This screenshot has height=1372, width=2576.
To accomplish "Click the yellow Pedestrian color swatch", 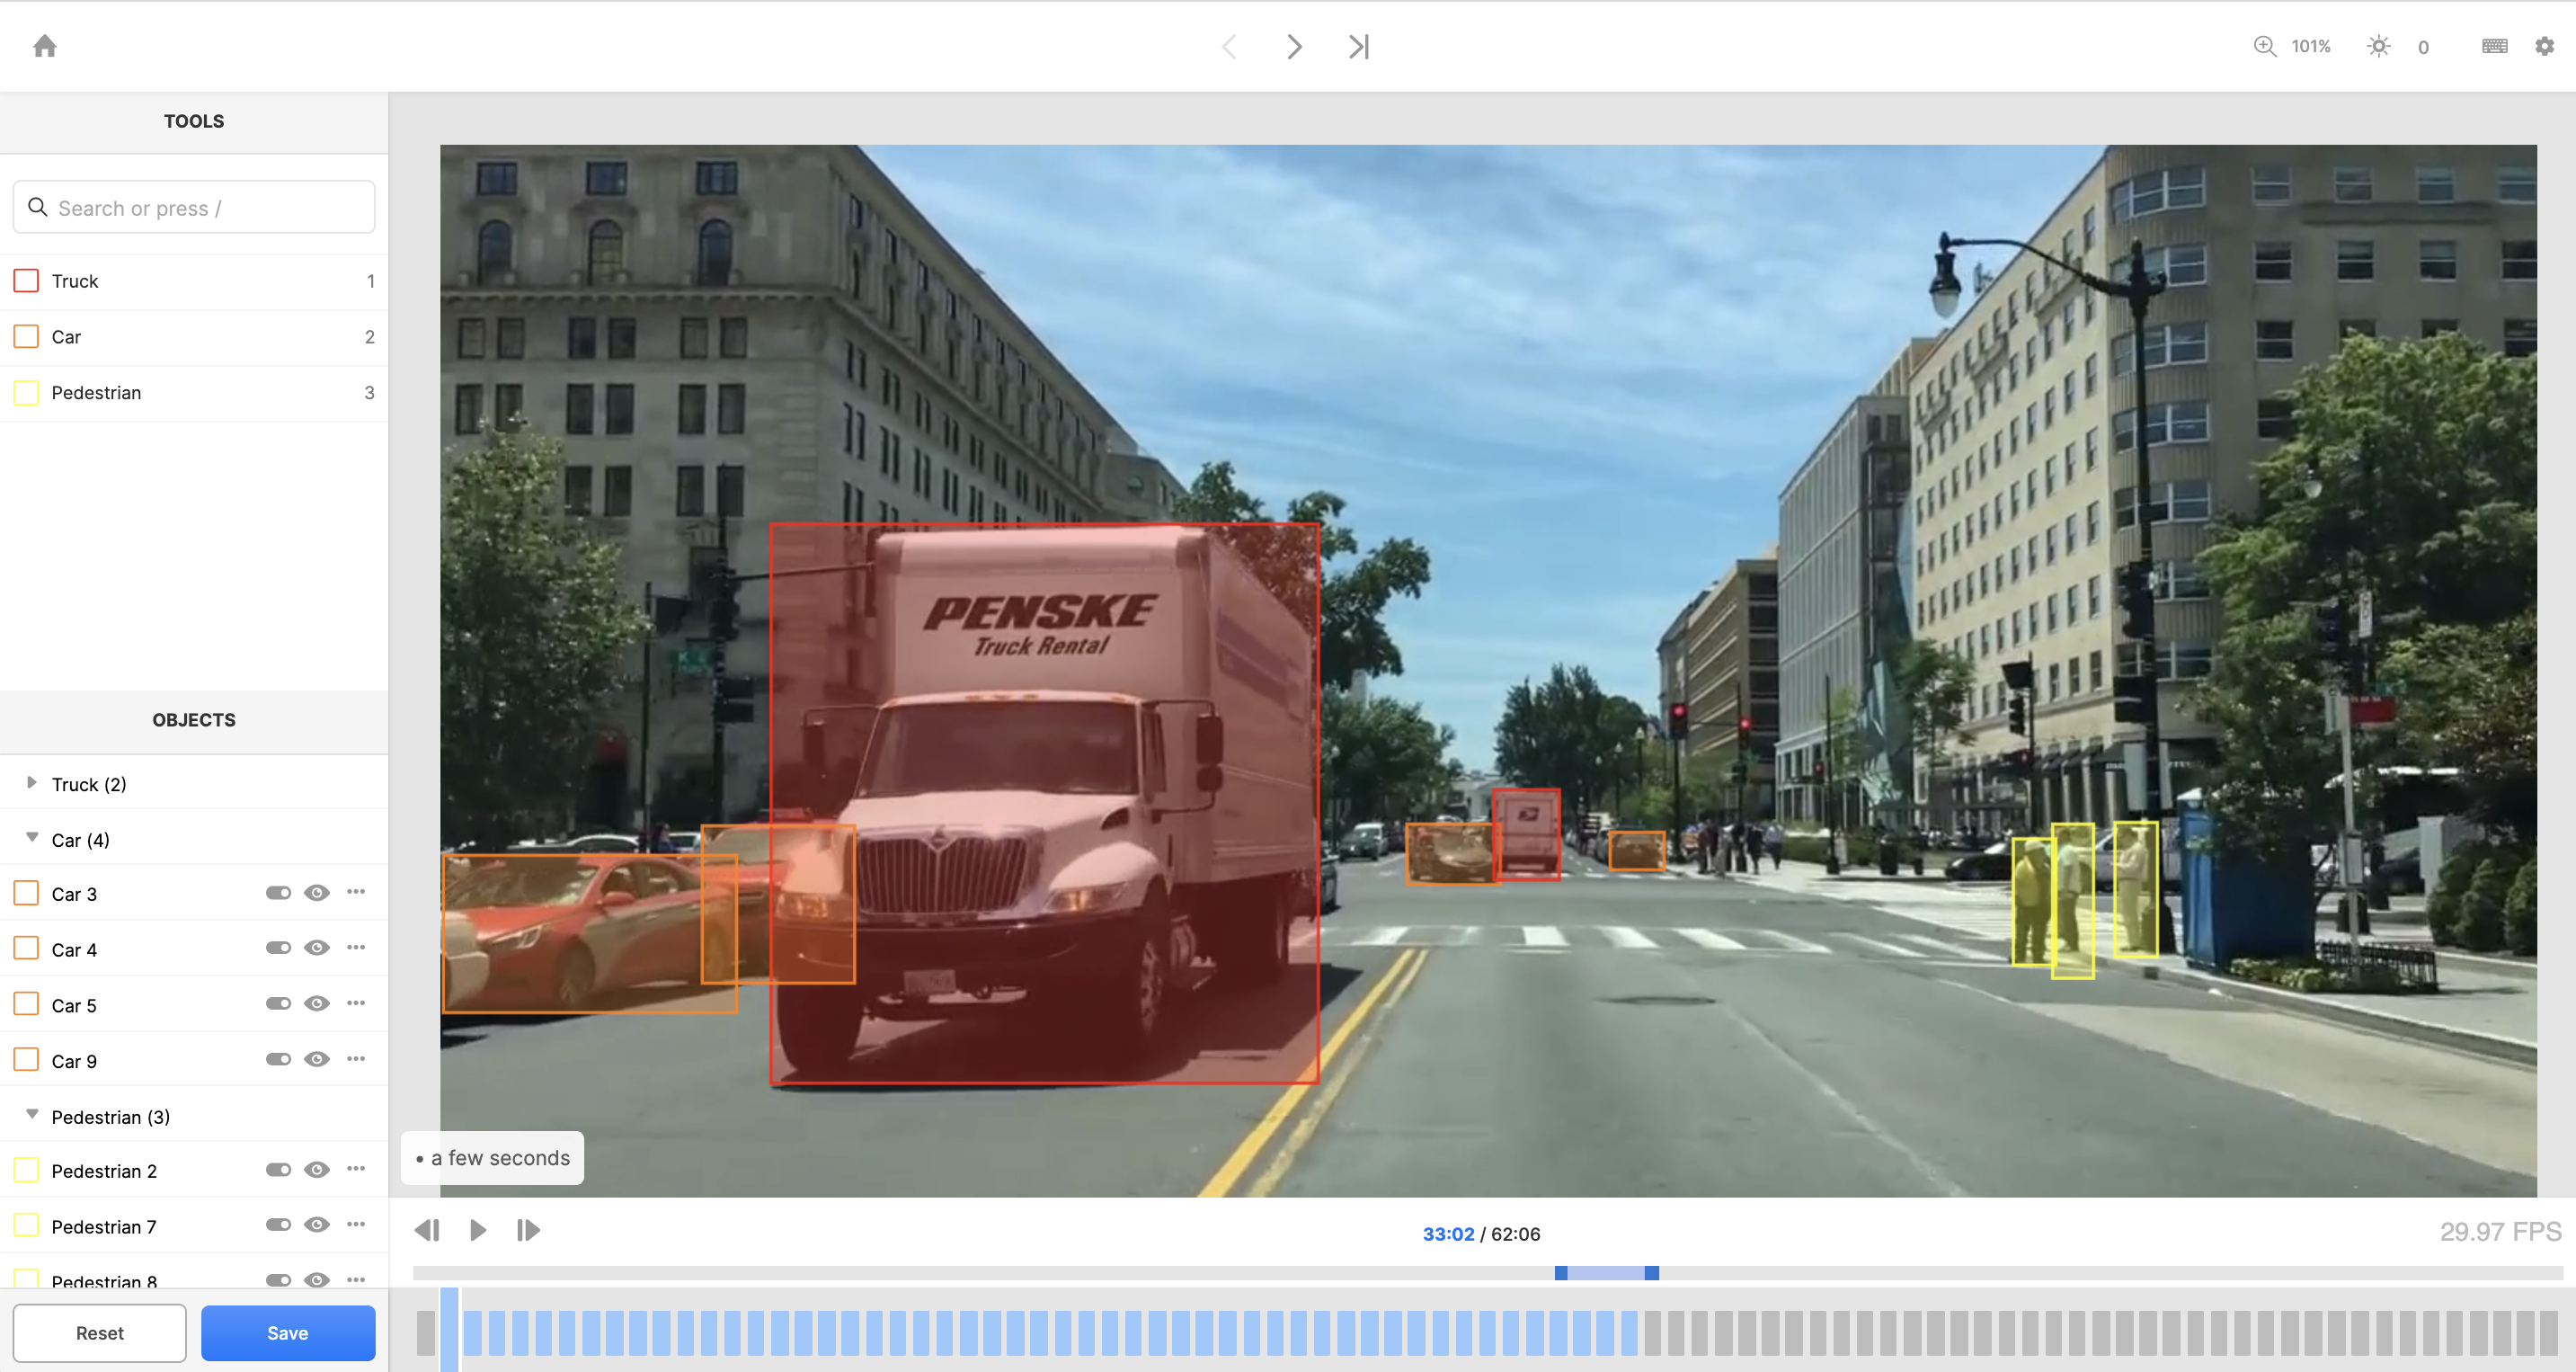I will [x=27, y=393].
